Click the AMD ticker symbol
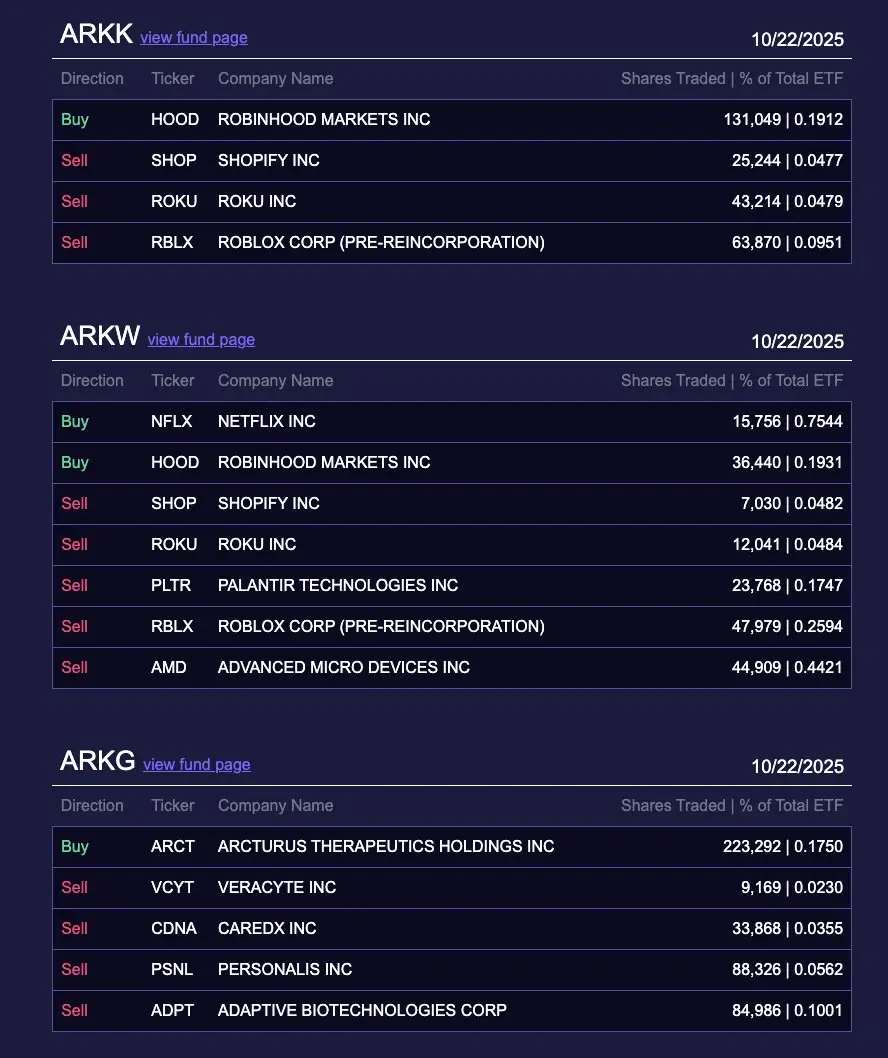888x1058 pixels. pyautogui.click(x=169, y=668)
